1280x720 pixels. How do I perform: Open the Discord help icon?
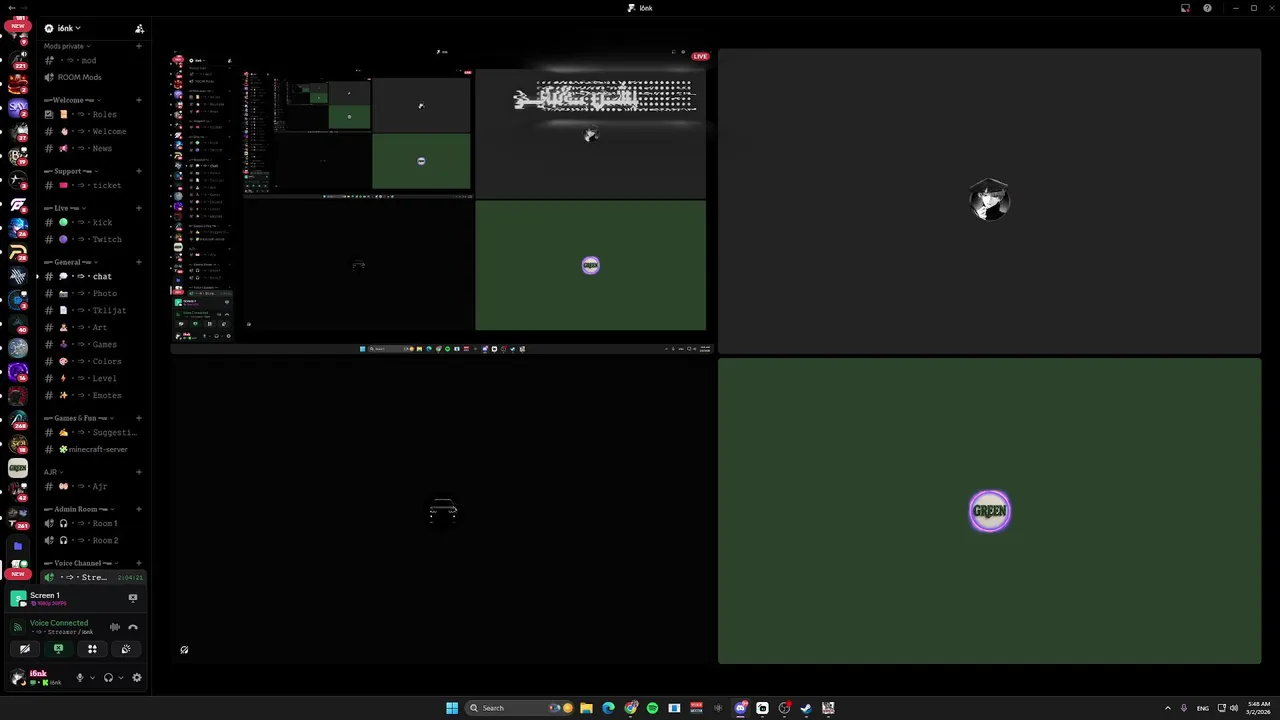(x=1207, y=8)
